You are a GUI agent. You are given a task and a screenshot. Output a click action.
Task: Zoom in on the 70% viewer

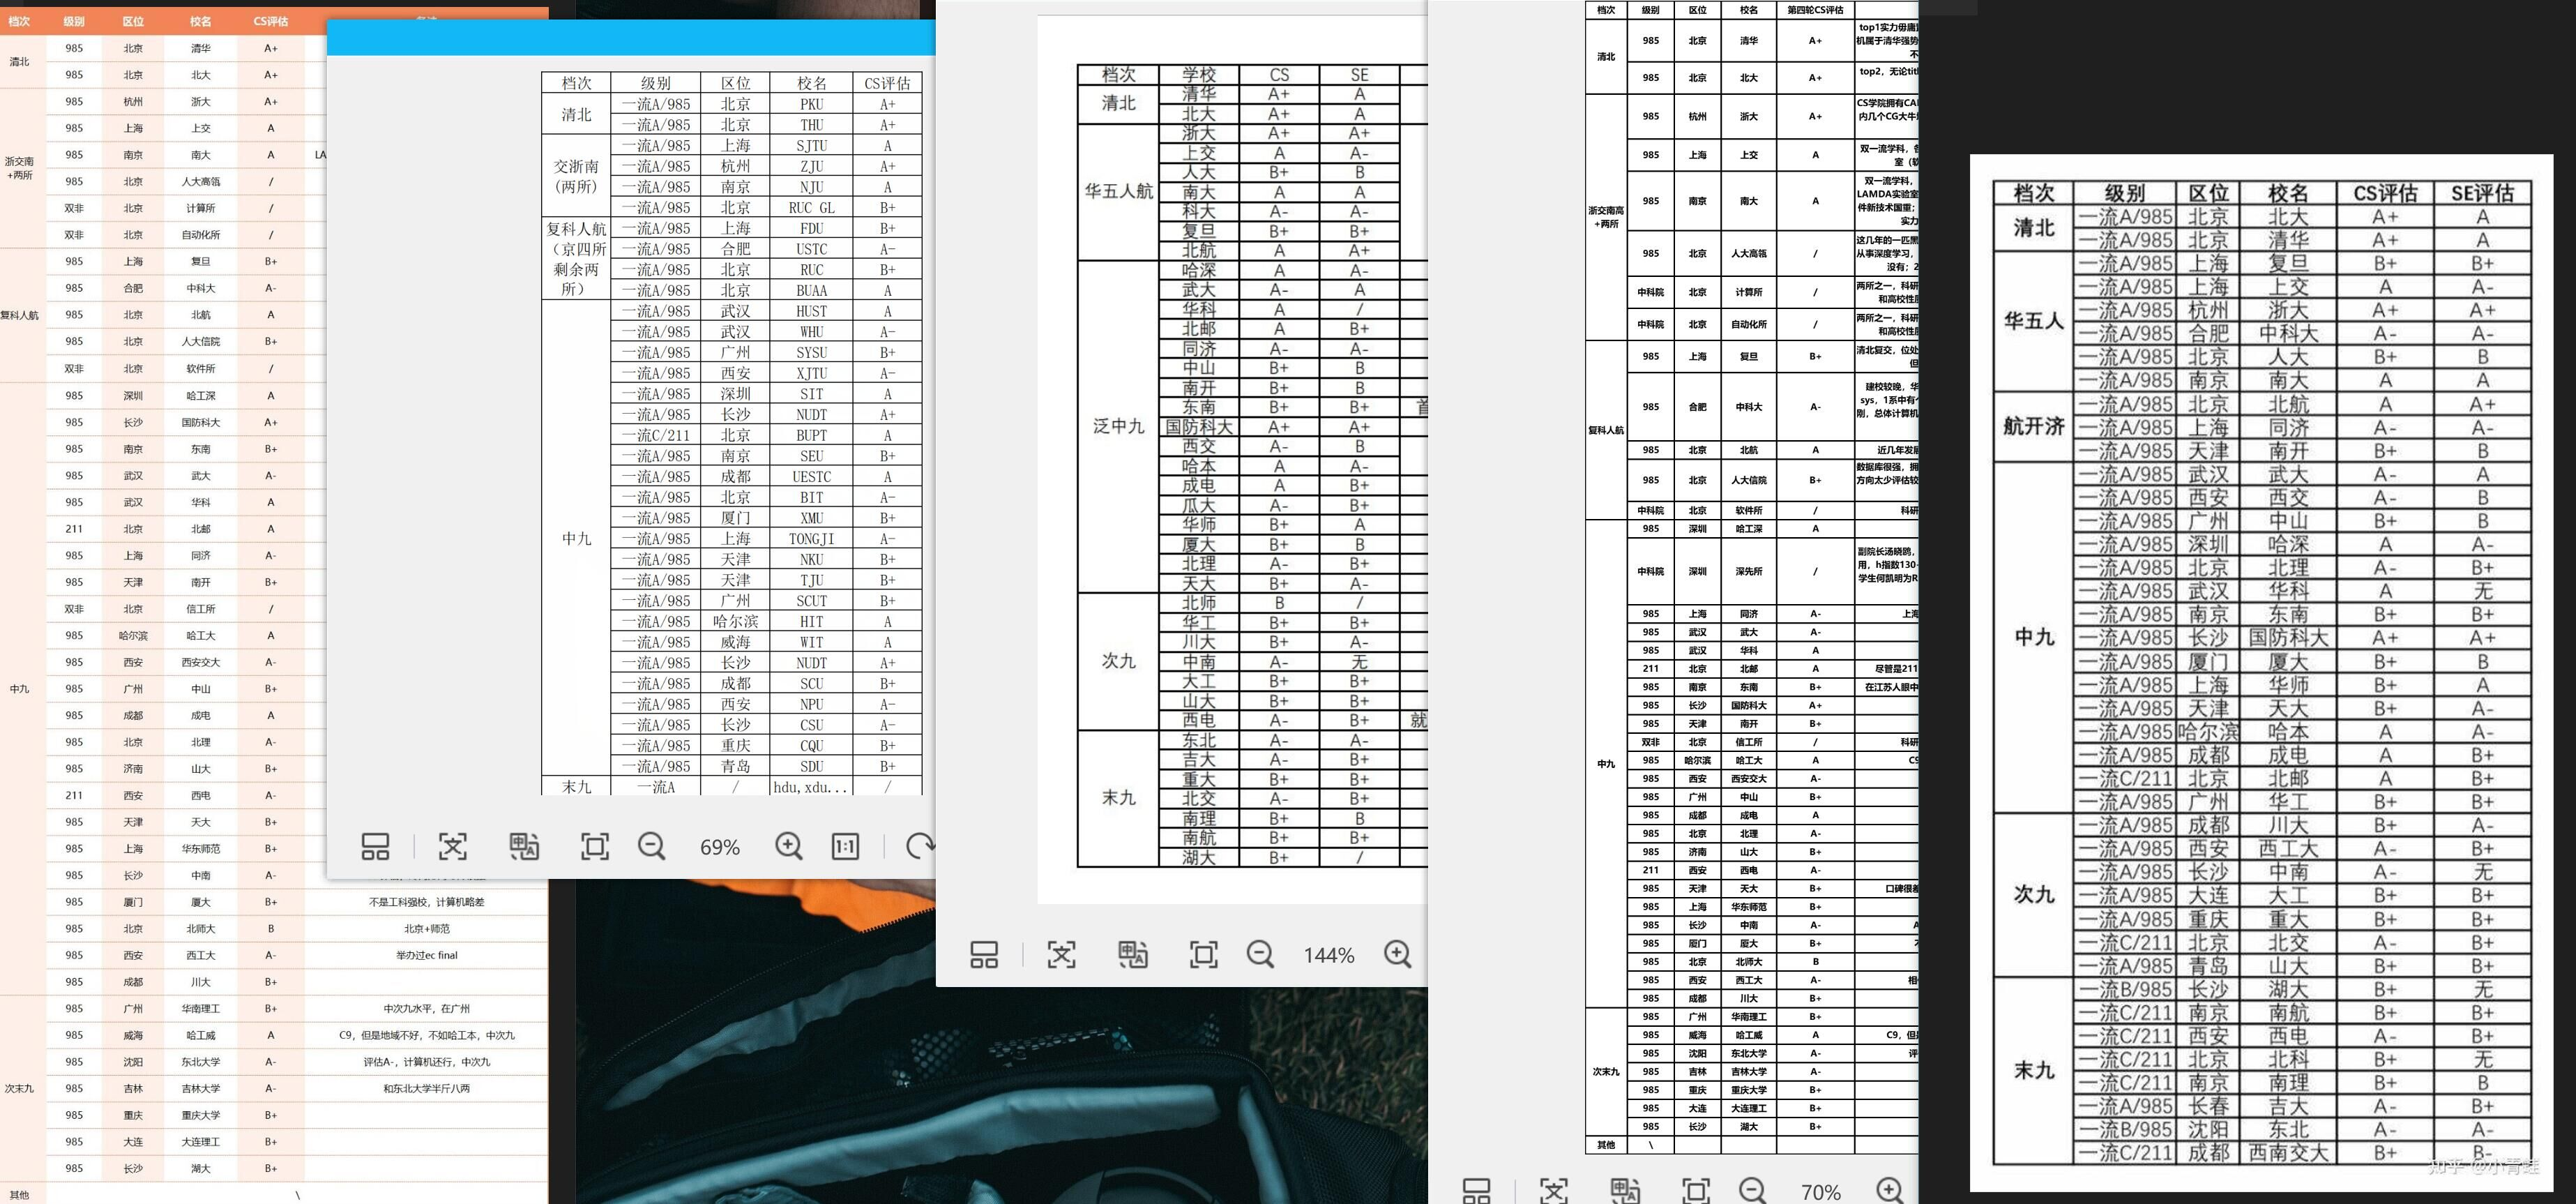tap(1890, 1190)
